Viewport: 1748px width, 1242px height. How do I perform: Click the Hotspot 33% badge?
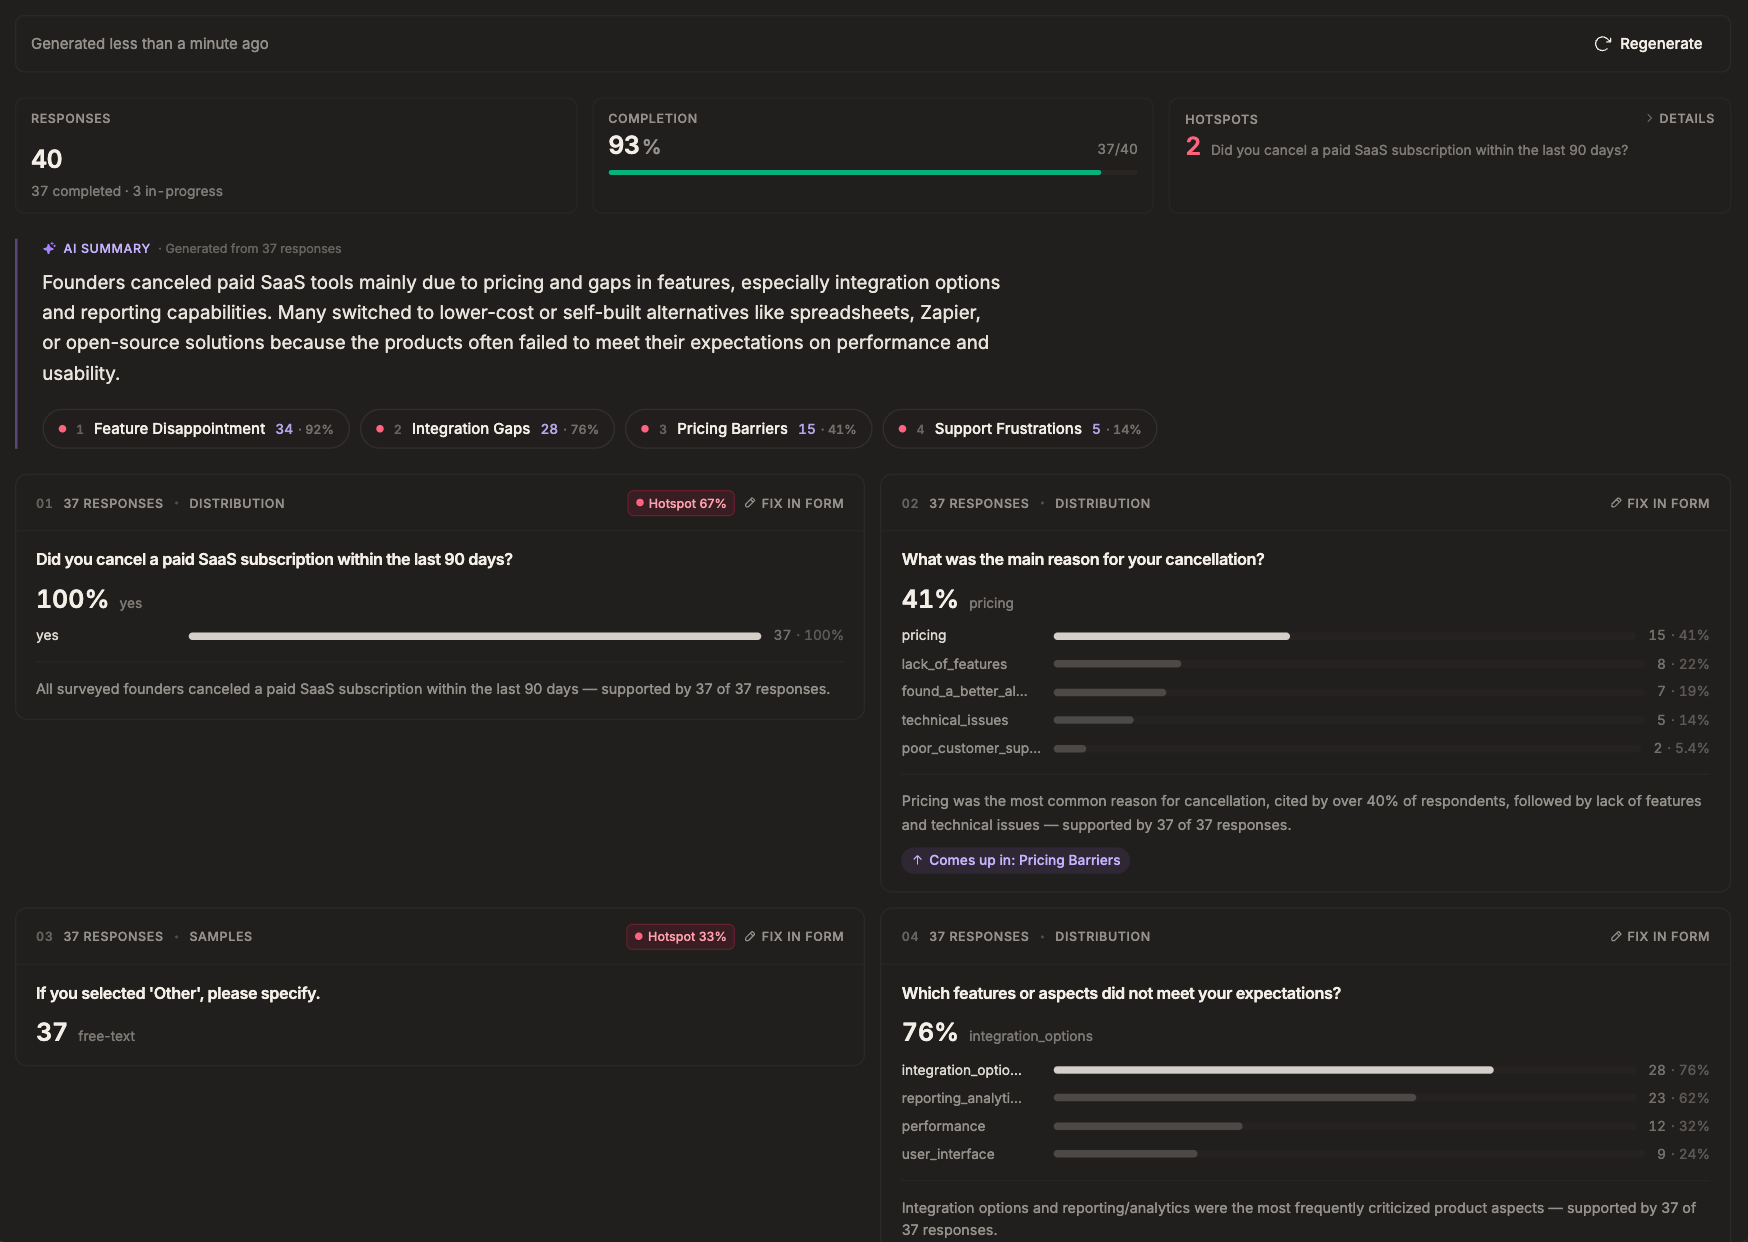[x=680, y=936]
